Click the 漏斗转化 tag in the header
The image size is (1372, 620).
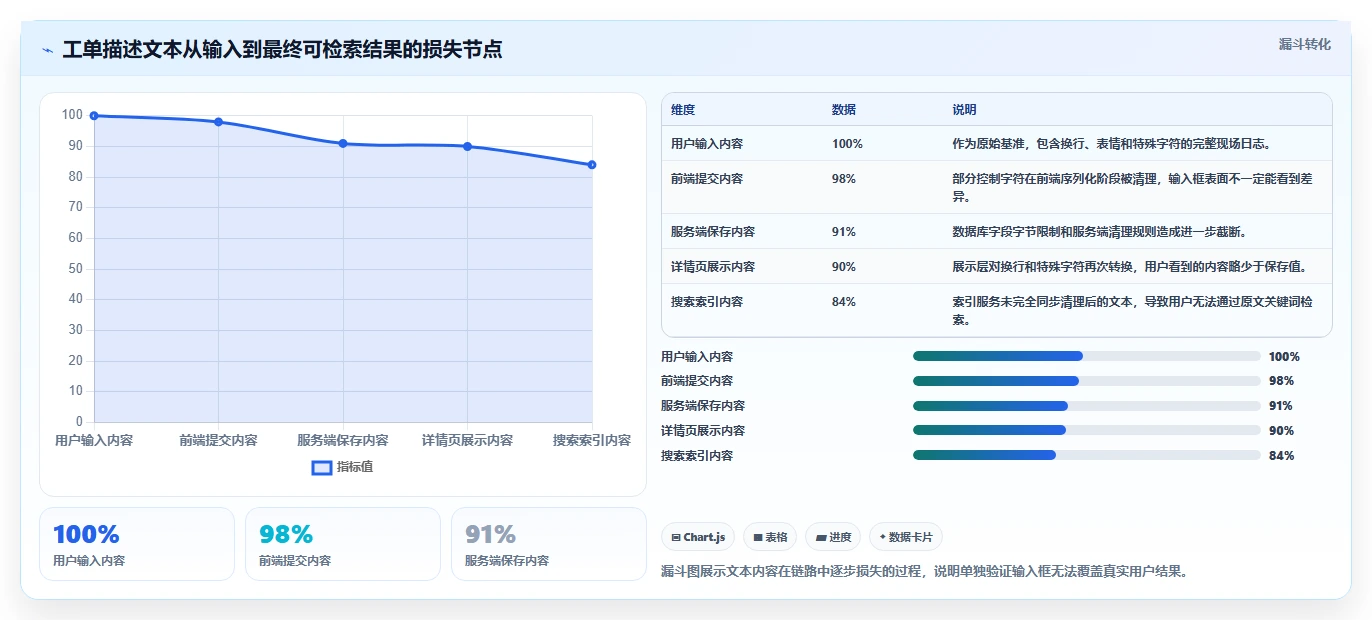coord(1305,44)
